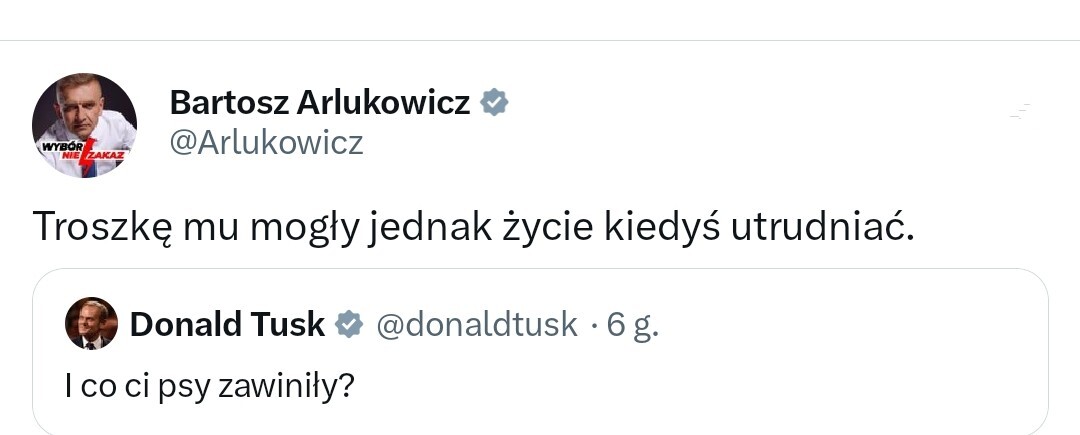The width and height of the screenshot is (1080, 435).
Task: Open Donald Tusk's small avatar
Action: click(90, 324)
